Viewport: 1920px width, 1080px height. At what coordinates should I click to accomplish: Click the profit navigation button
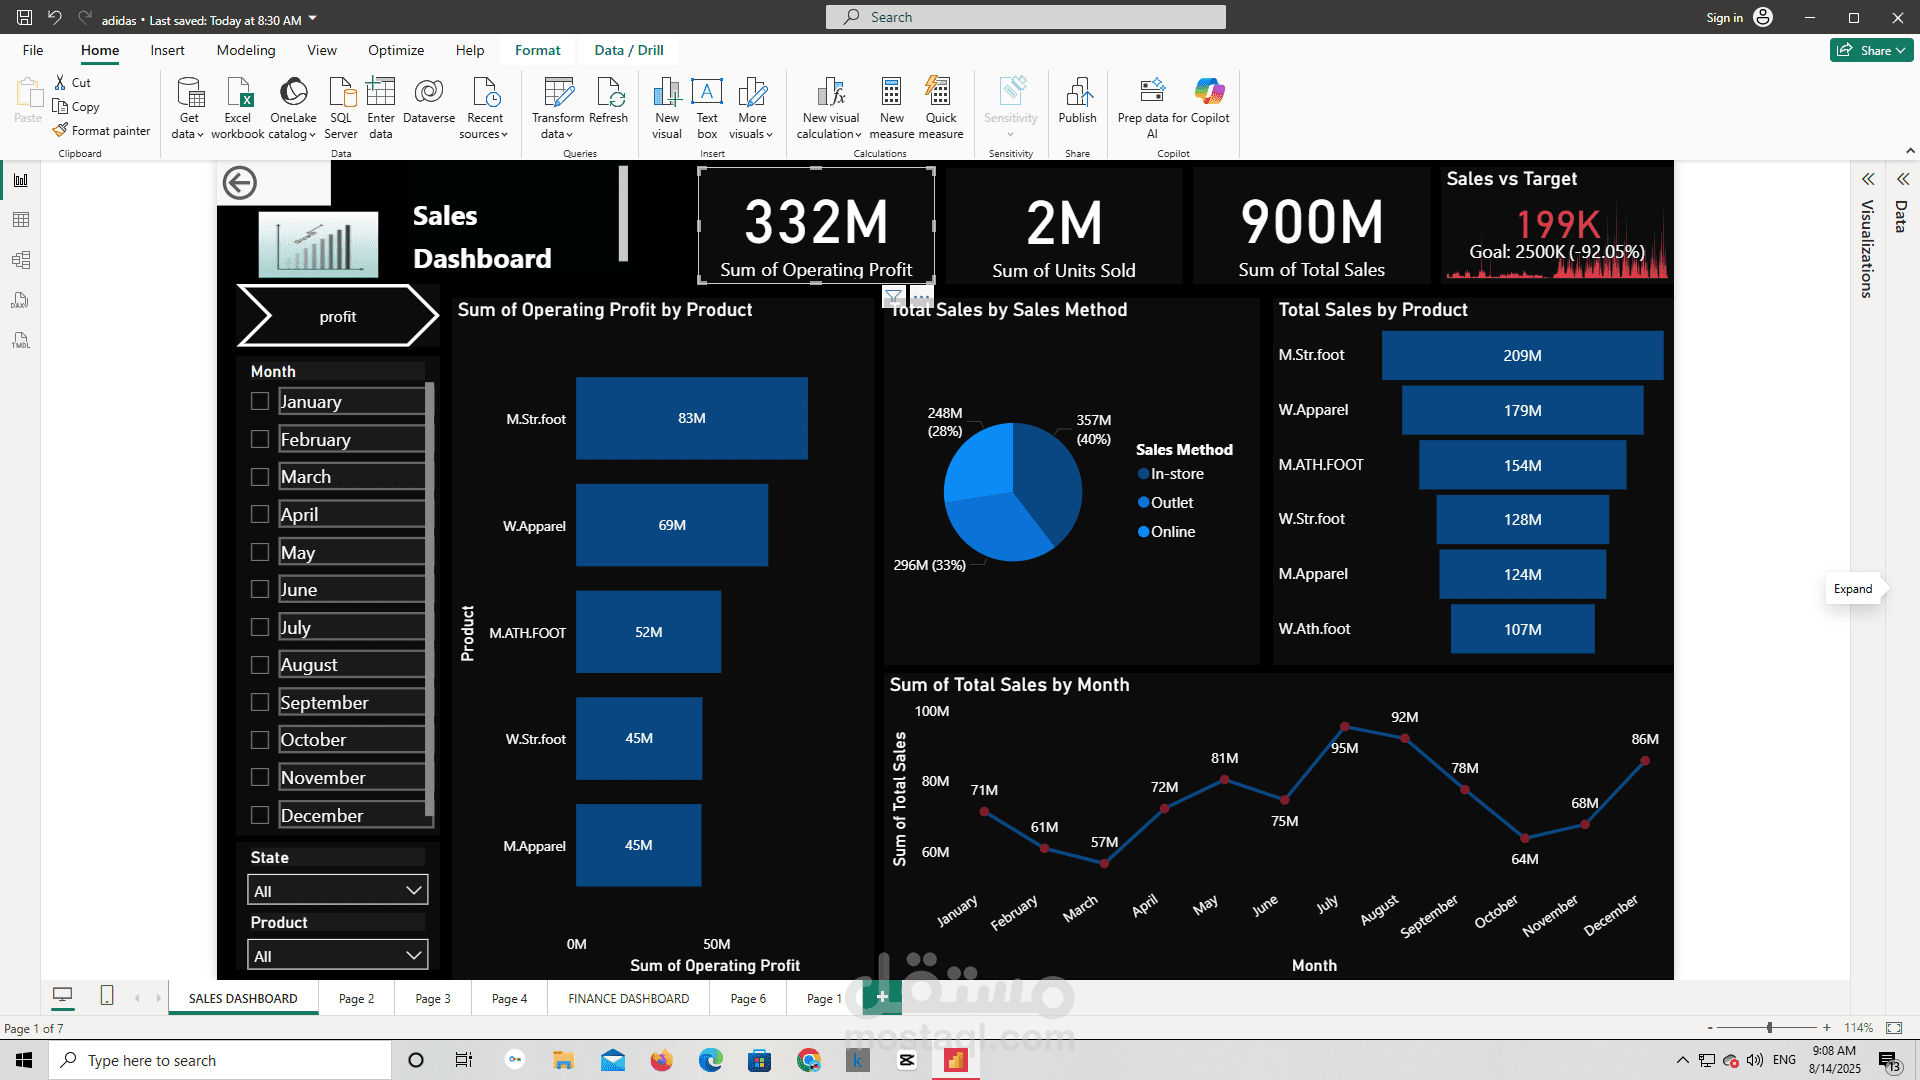(338, 316)
